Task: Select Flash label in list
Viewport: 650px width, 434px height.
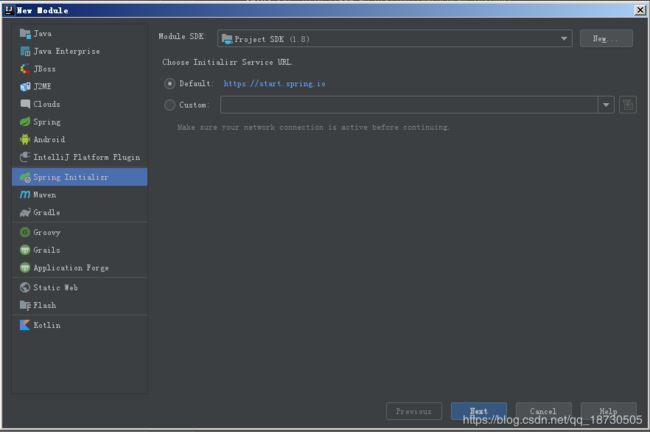Action: pyautogui.click(x=44, y=305)
